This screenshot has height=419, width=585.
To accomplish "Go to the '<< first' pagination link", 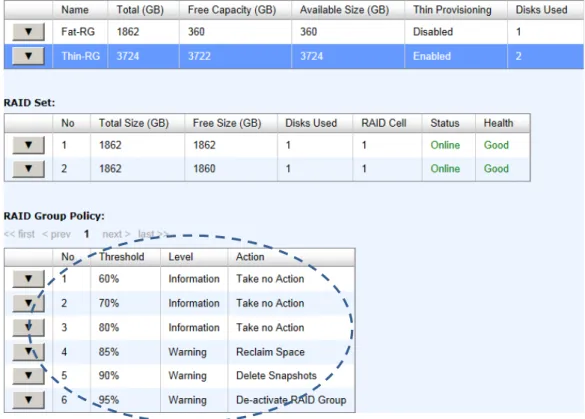I will pyautogui.click(x=19, y=234).
